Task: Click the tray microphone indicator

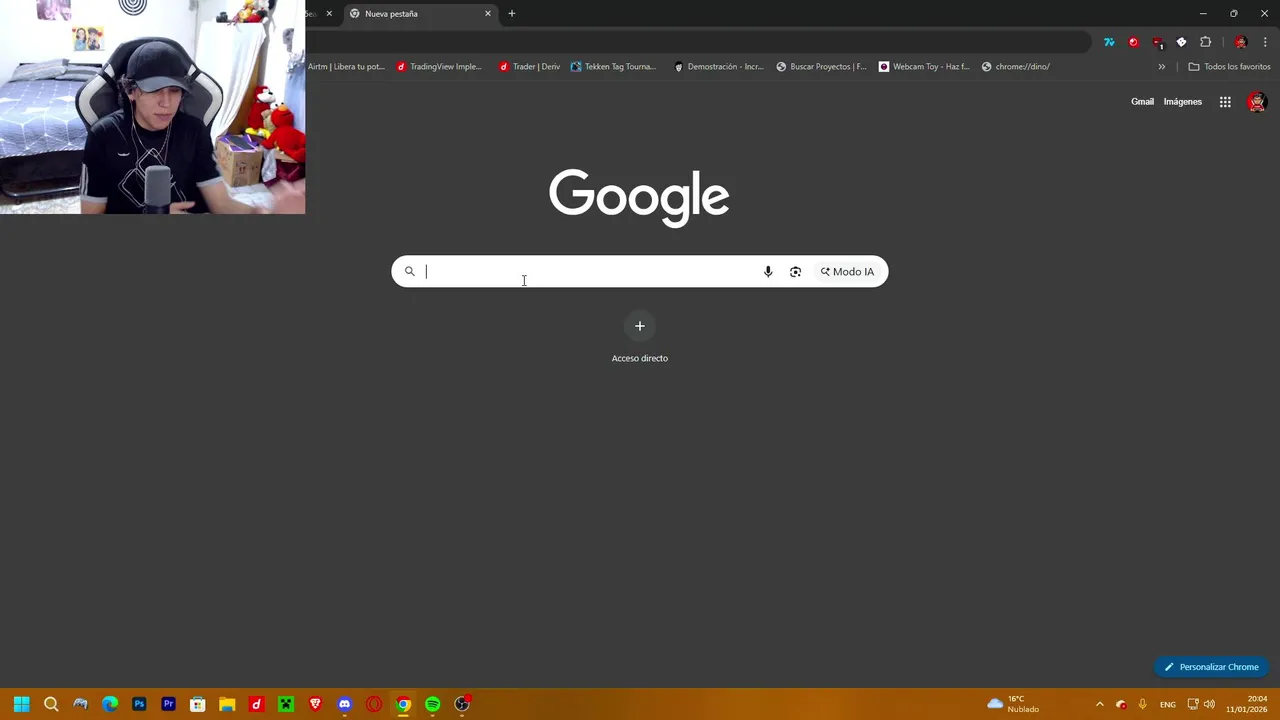Action: tap(1142, 704)
